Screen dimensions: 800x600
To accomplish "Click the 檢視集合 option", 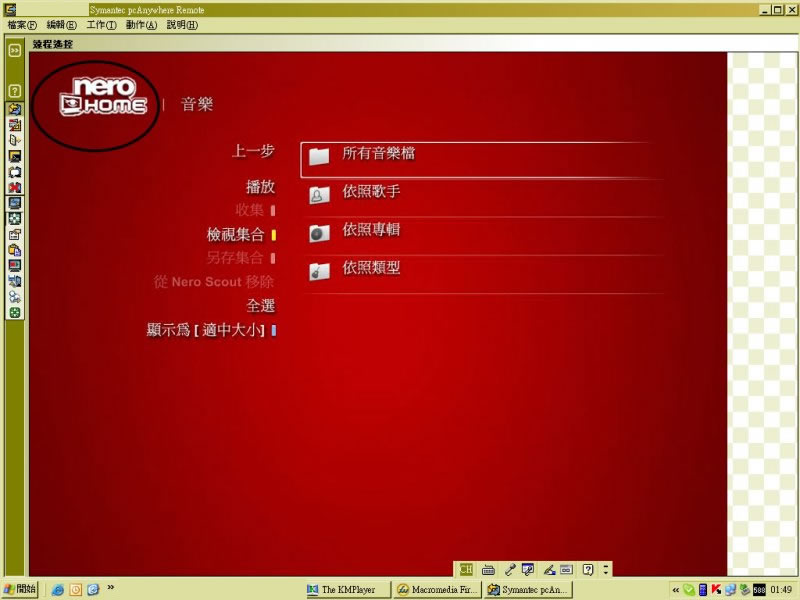I will (x=235, y=235).
